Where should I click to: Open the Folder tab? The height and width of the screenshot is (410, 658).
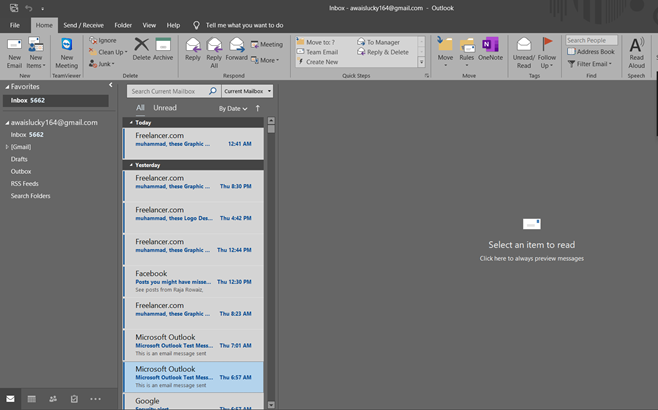[x=123, y=25]
